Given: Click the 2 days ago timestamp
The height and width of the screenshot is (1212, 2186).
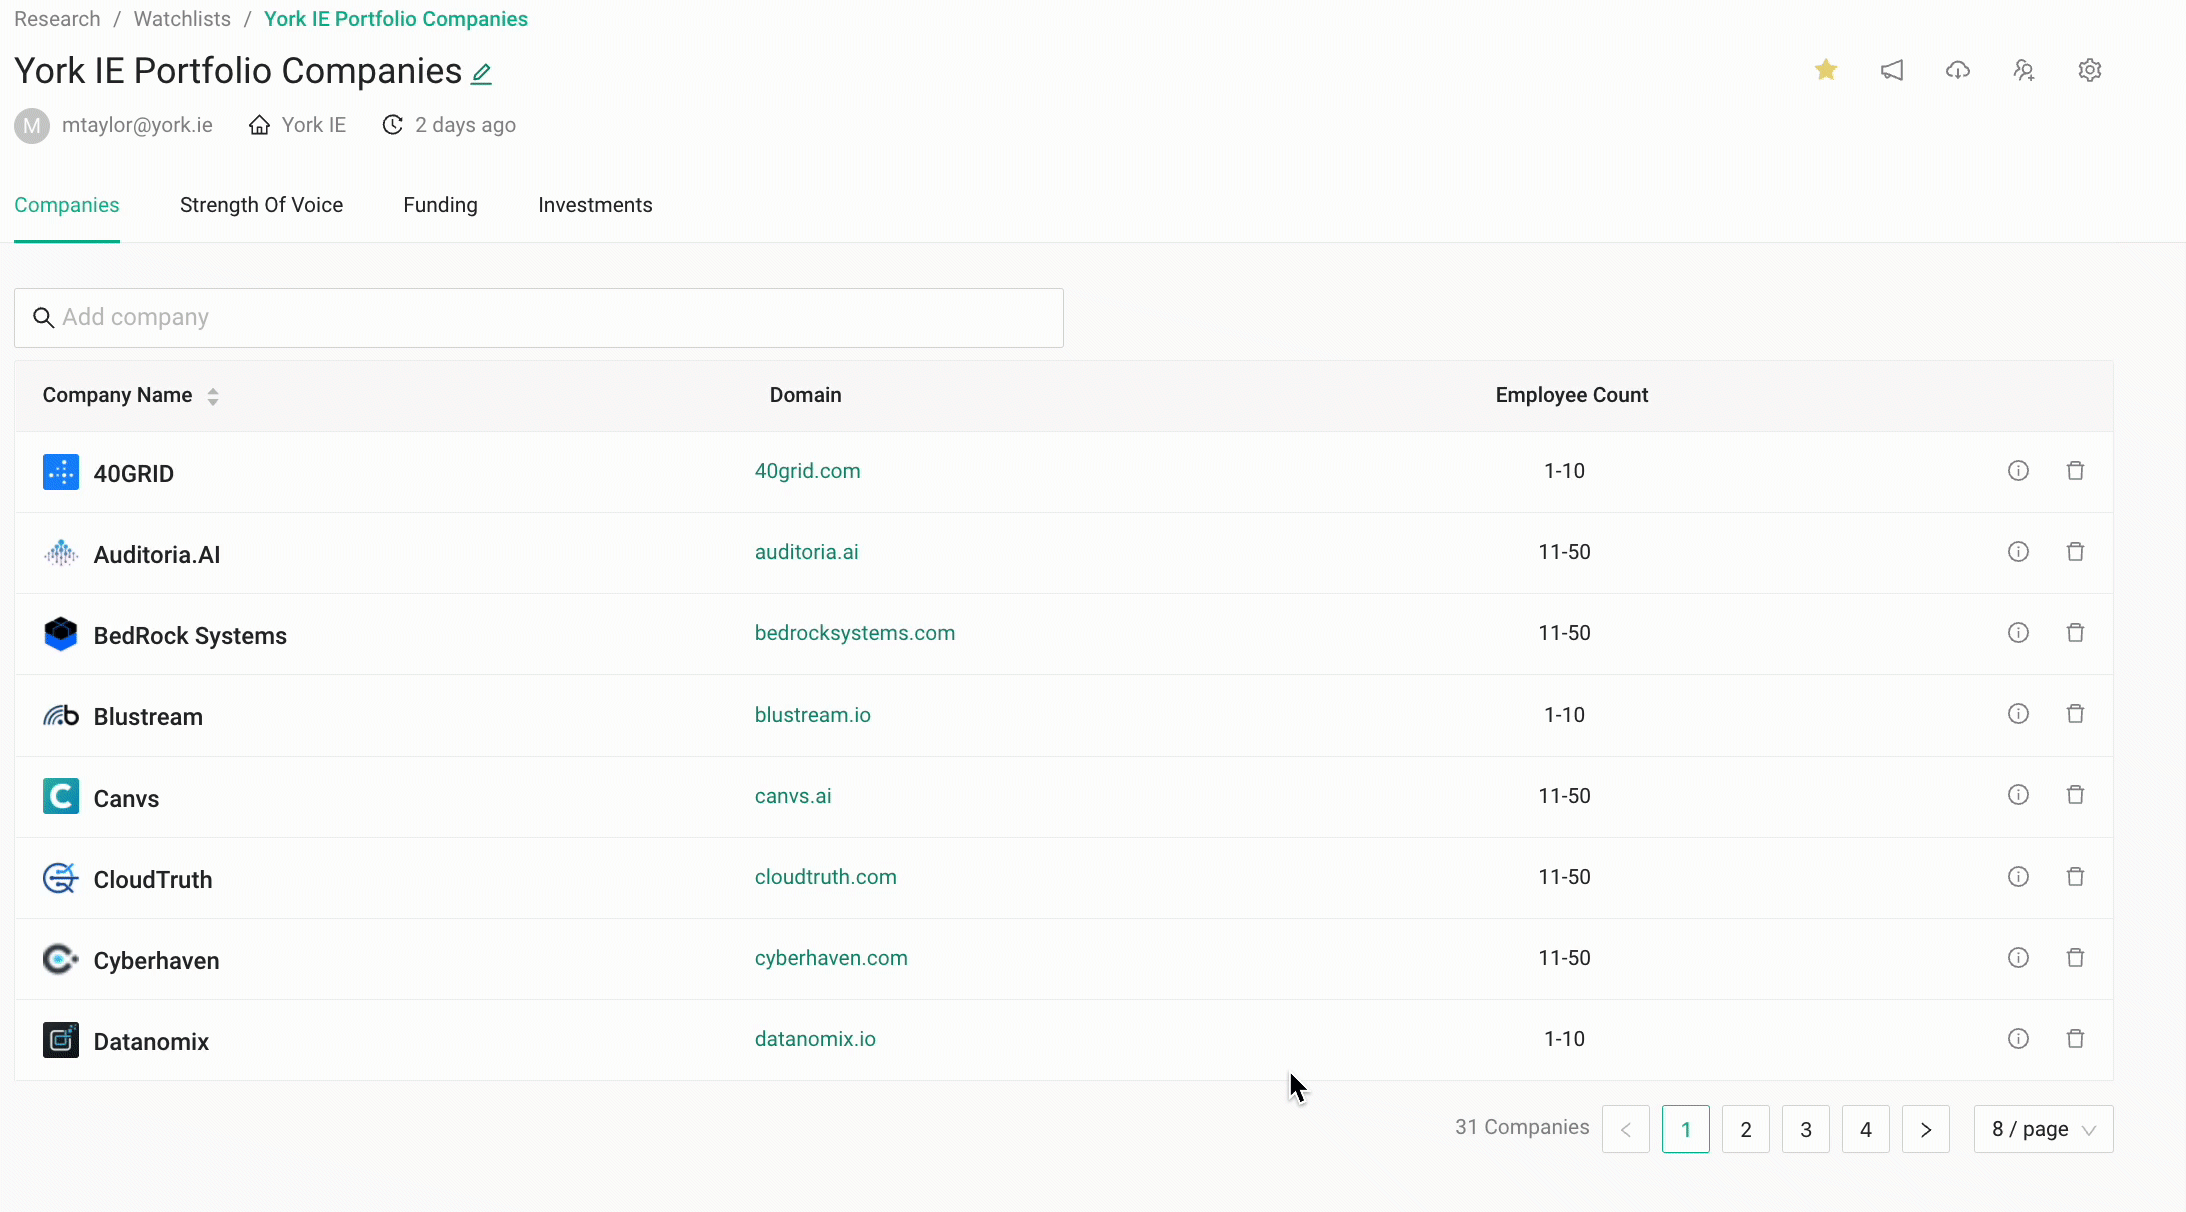Looking at the screenshot, I should click(x=465, y=125).
